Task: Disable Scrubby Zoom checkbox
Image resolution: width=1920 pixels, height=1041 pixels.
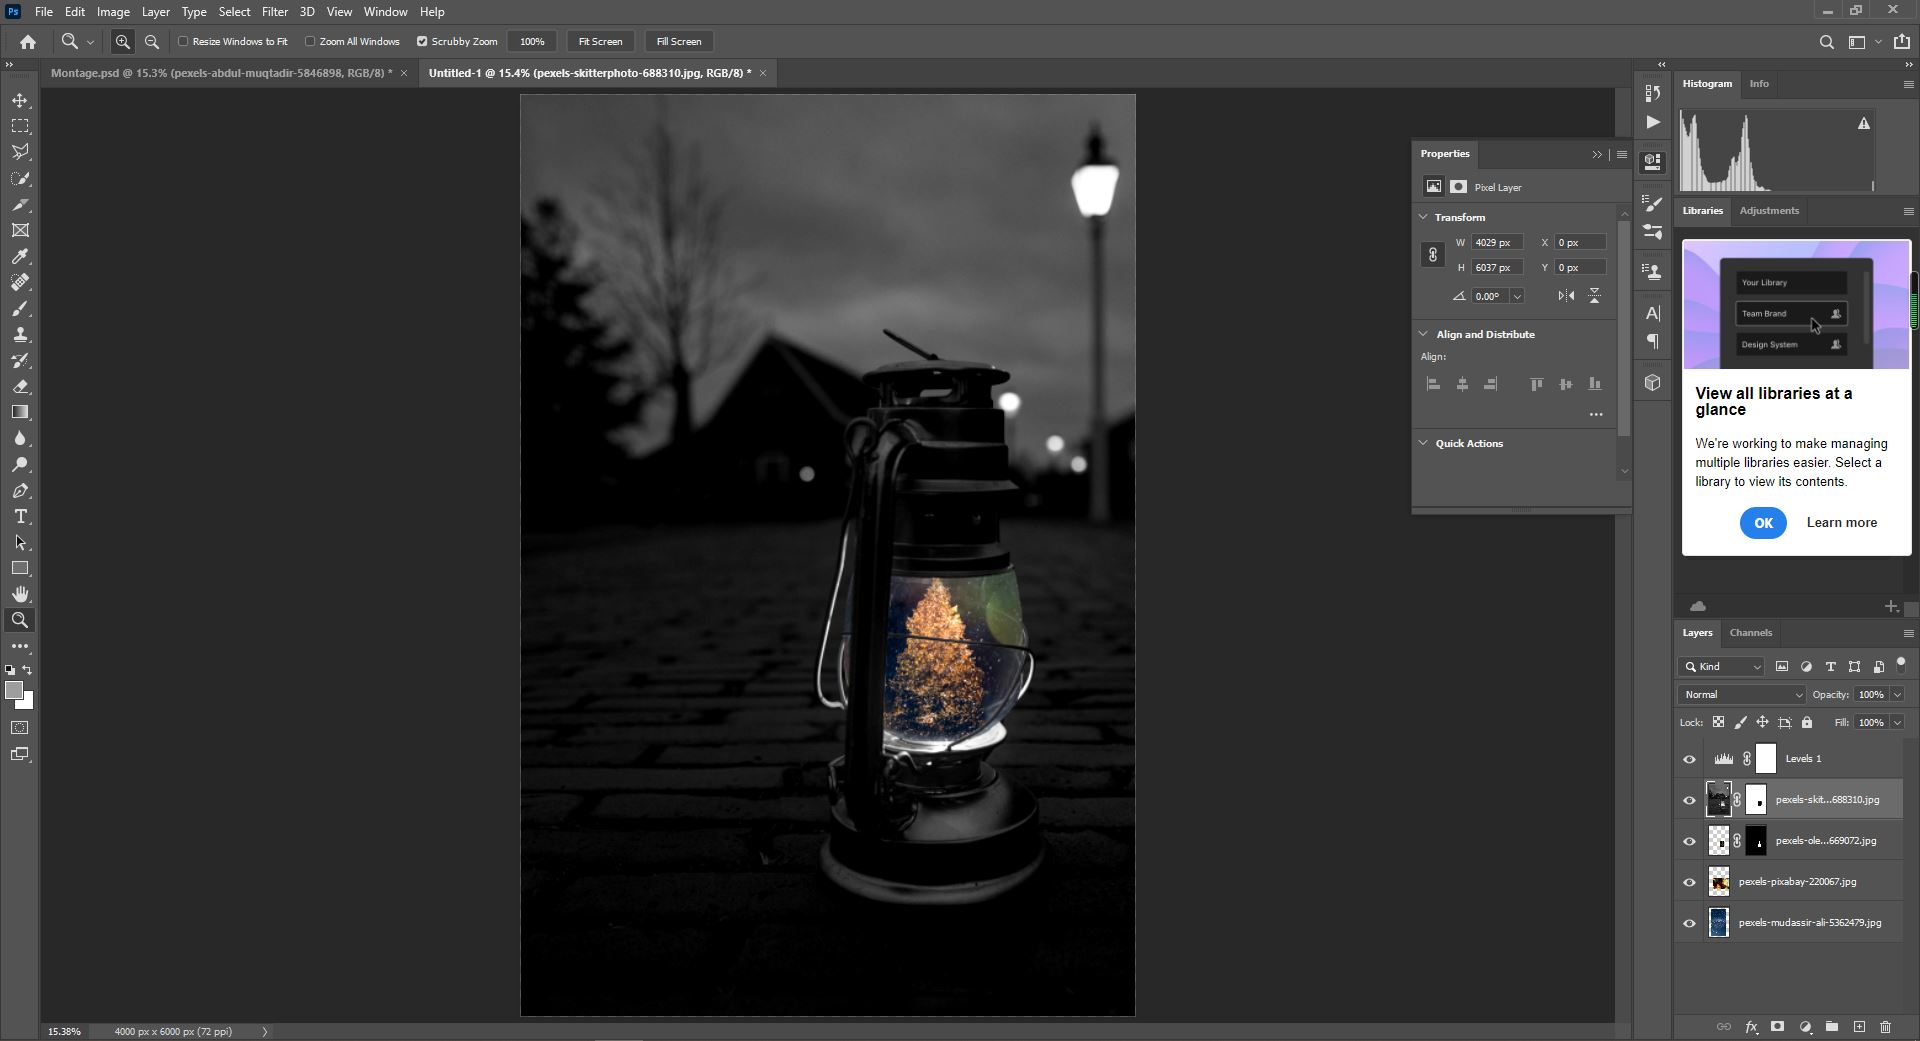Action: tap(422, 42)
